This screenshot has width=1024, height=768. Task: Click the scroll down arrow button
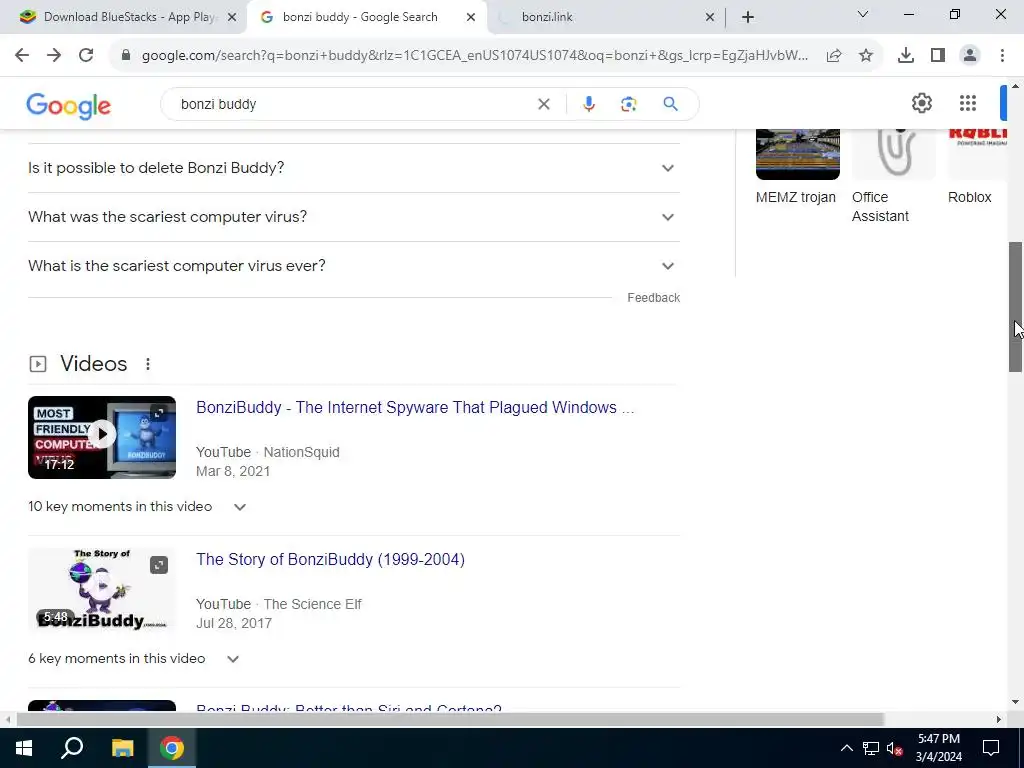(x=1016, y=703)
